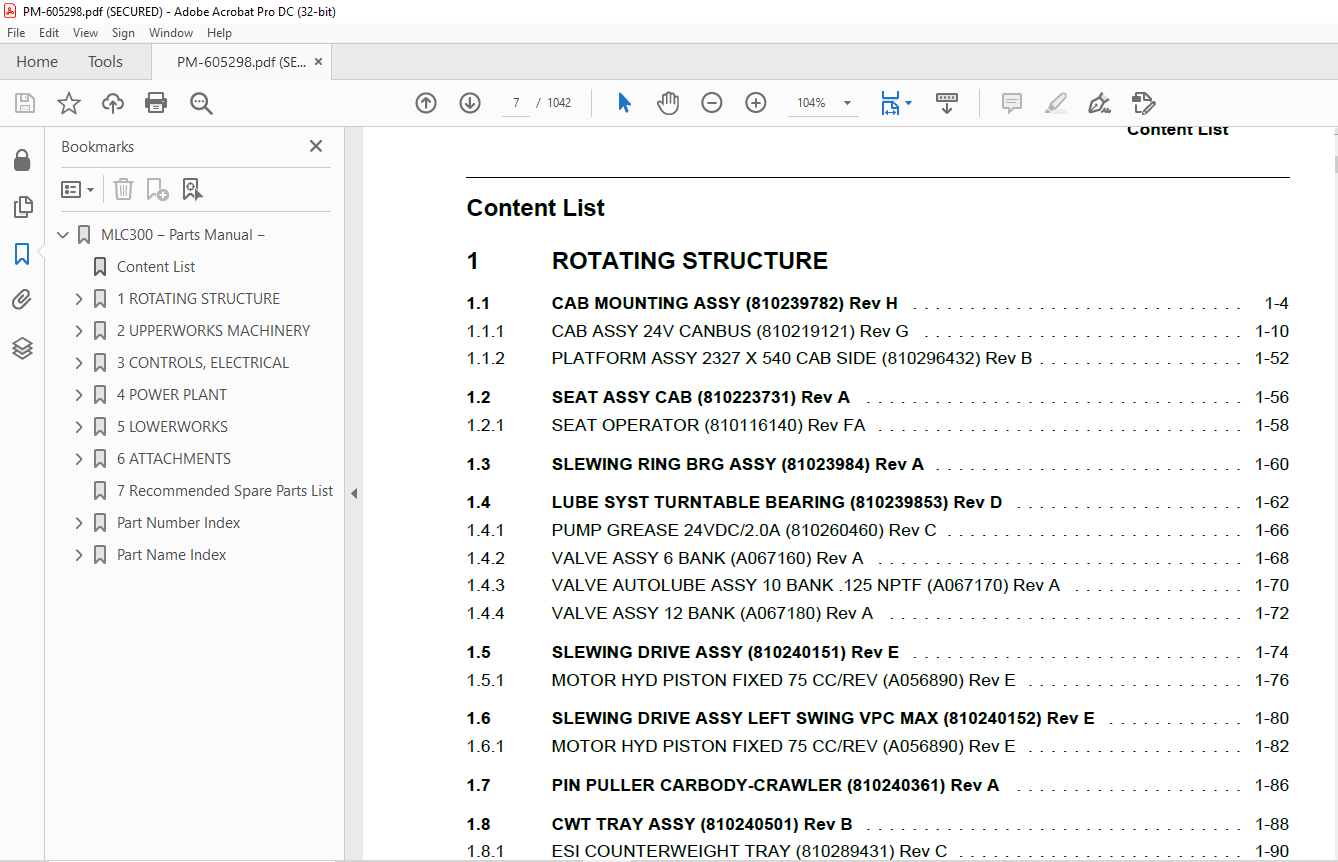
Task: Open the Window menu
Action: [171, 33]
